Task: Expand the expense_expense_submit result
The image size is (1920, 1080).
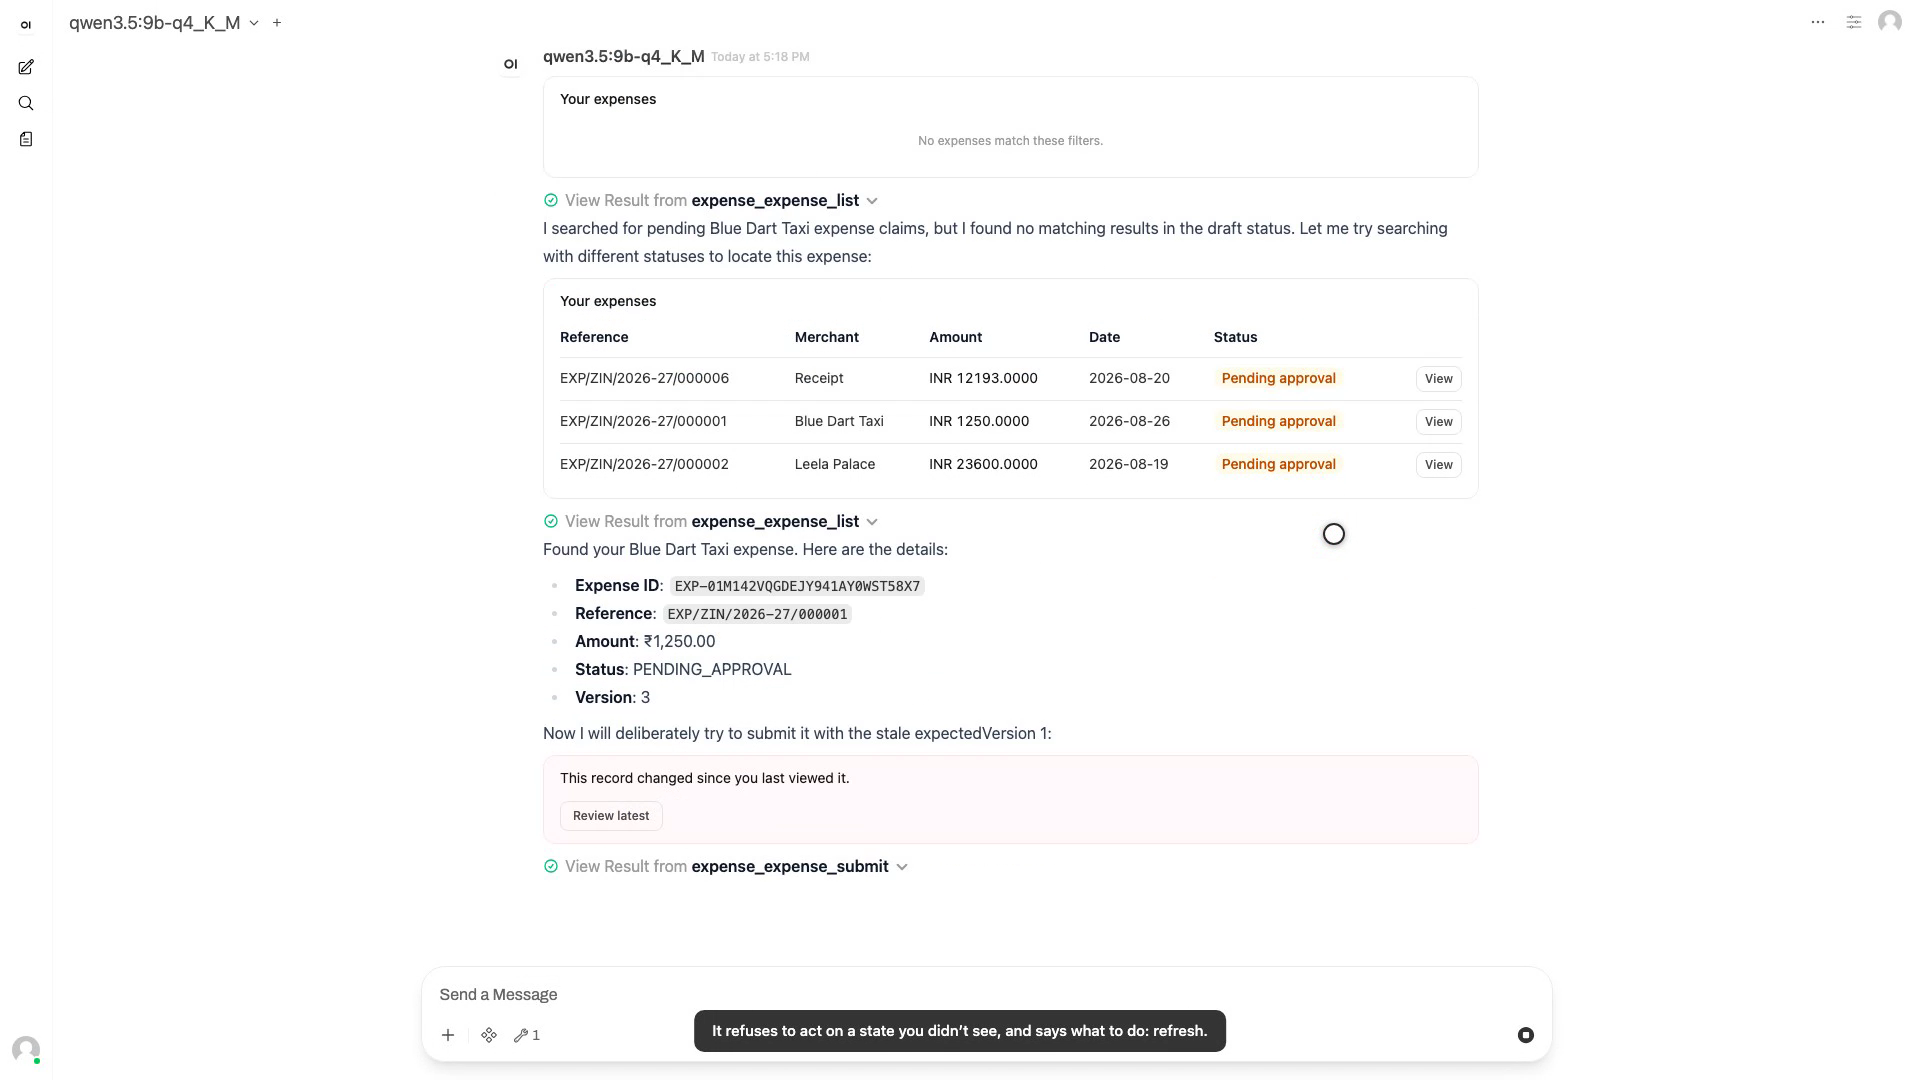Action: click(726, 866)
